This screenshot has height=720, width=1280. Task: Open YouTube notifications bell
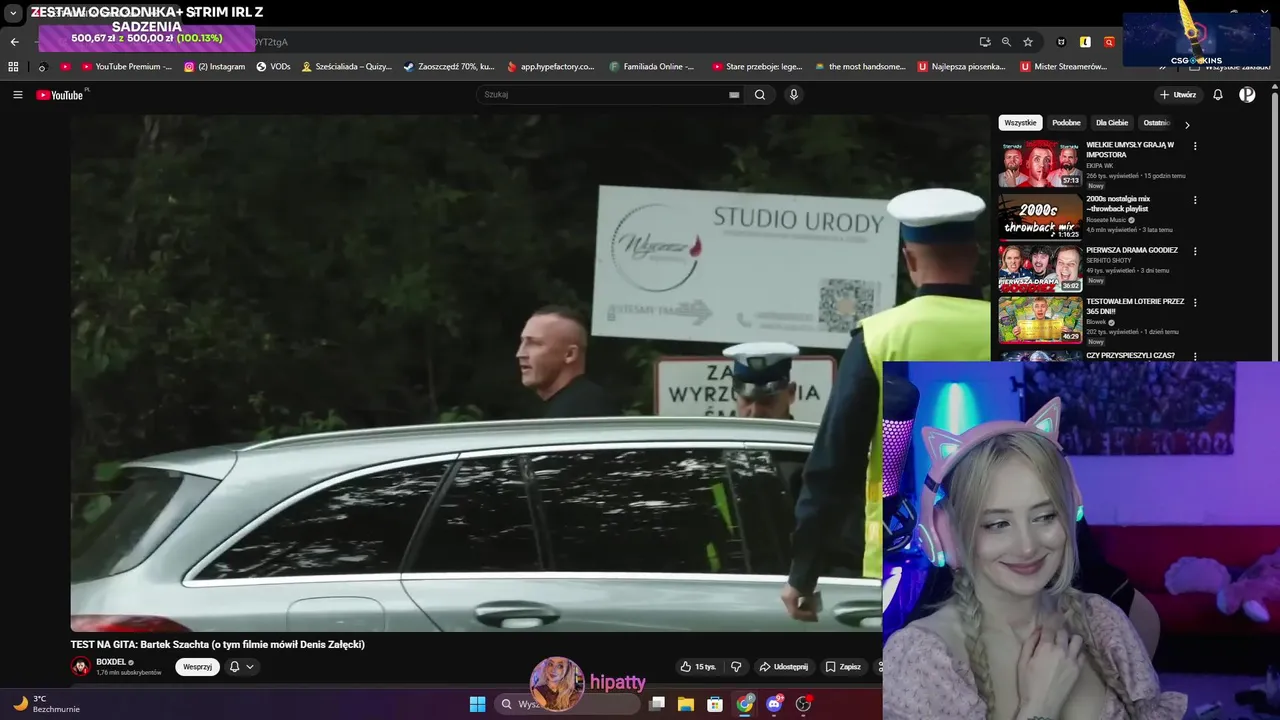coord(1218,95)
